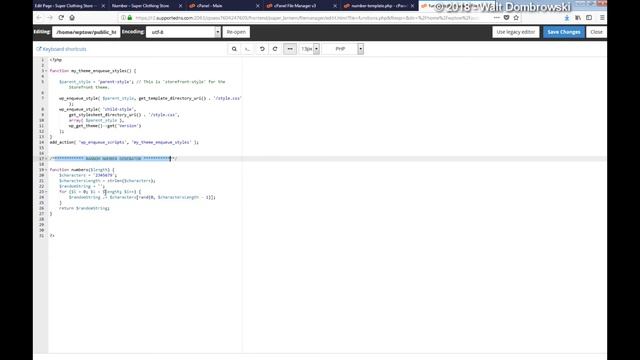Go back with browser back arrow

click(x=39, y=18)
